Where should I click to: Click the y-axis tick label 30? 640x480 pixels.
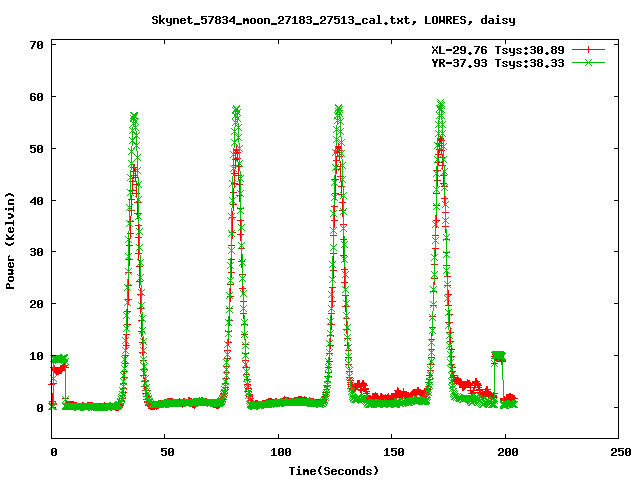click(37, 252)
